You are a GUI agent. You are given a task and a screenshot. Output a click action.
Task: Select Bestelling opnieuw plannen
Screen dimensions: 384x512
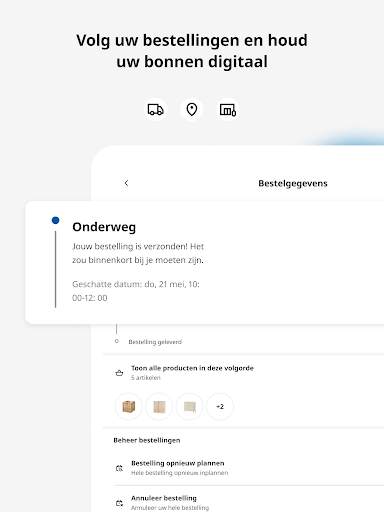178,463
